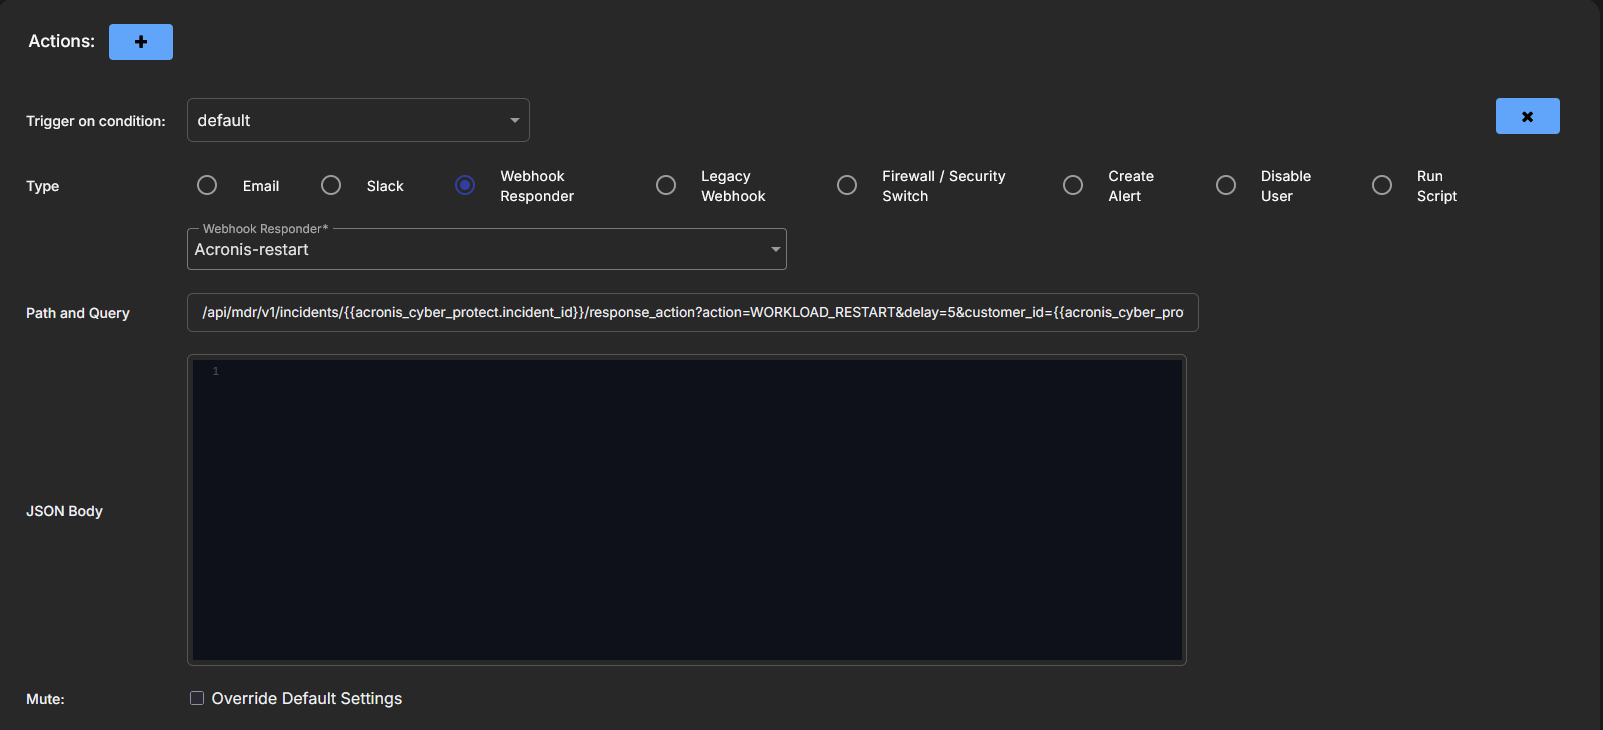Screen dimensions: 1603x730
Task: Select Disable User action type
Action: click(1226, 186)
